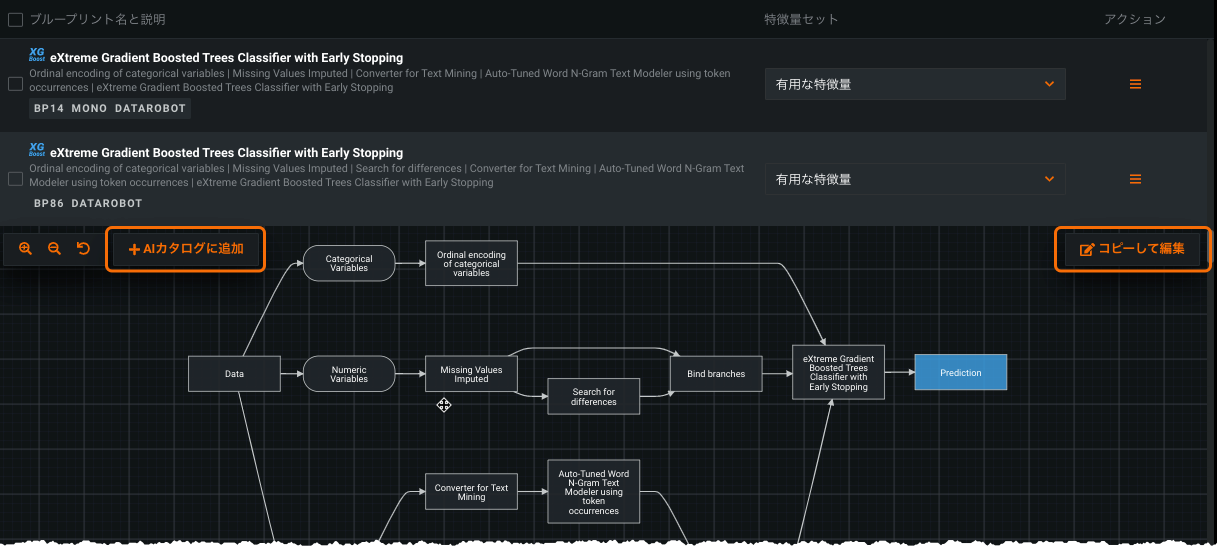
Task: Click the コピーして編集 button
Action: coord(1133,249)
